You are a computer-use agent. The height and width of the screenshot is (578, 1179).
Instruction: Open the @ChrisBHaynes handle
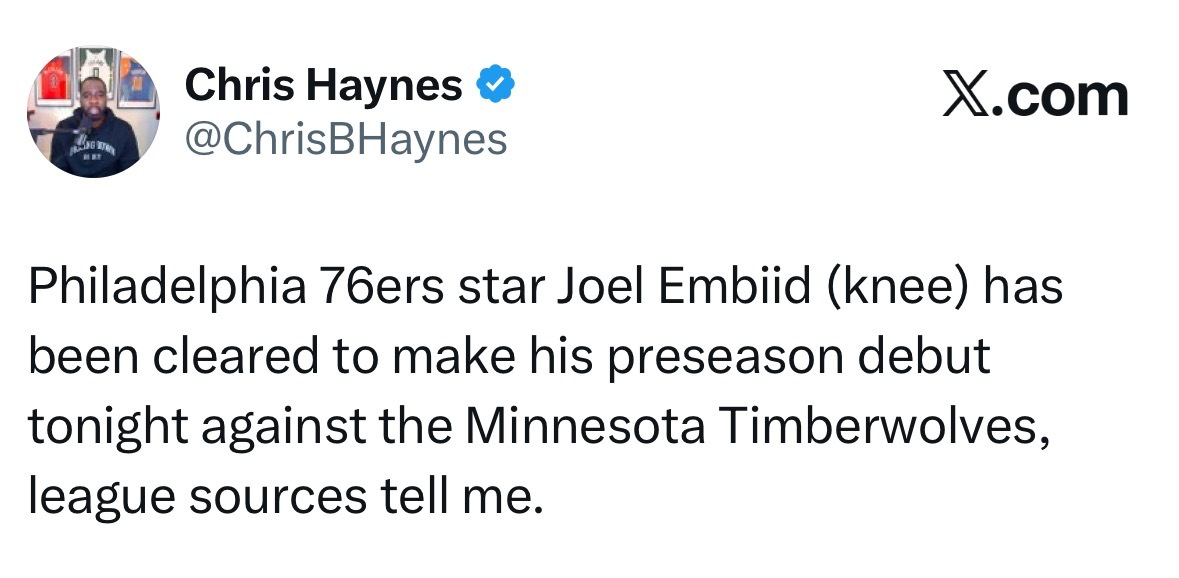point(346,140)
